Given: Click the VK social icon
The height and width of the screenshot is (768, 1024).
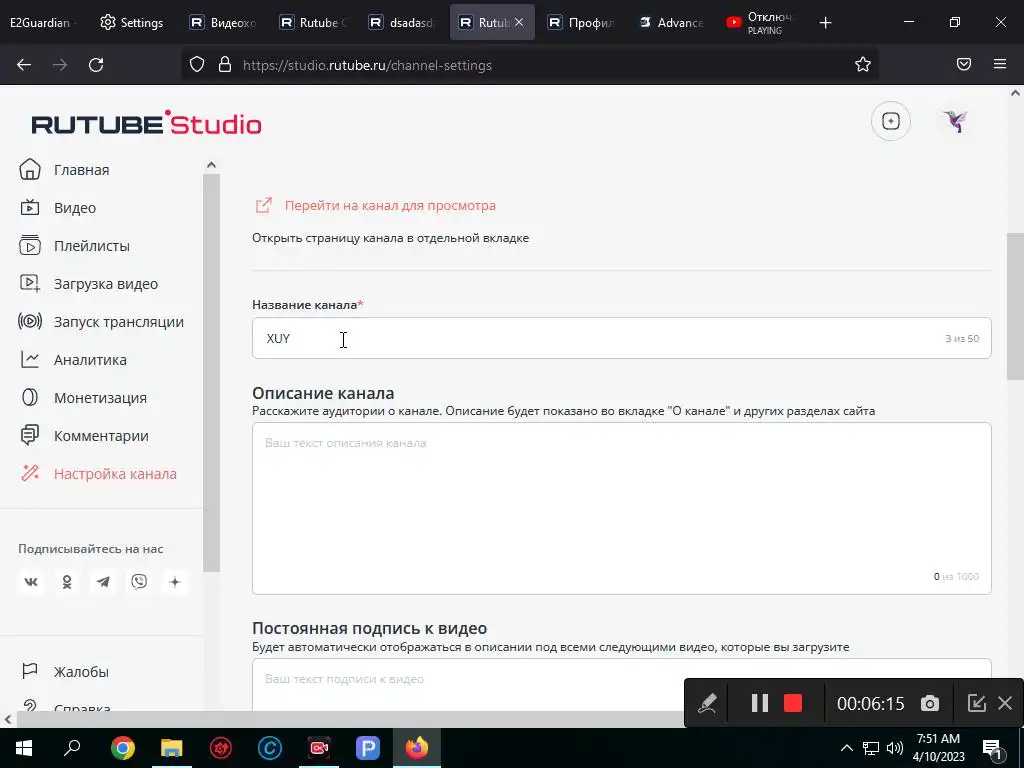Looking at the screenshot, I should (x=31, y=581).
